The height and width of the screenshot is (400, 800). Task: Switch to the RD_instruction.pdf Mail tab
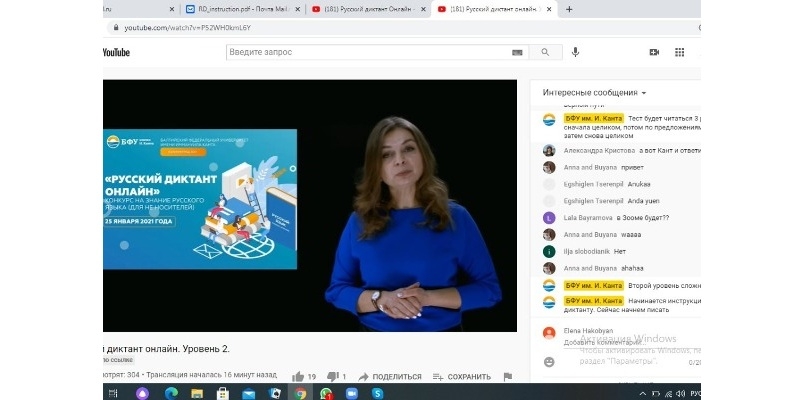[237, 9]
